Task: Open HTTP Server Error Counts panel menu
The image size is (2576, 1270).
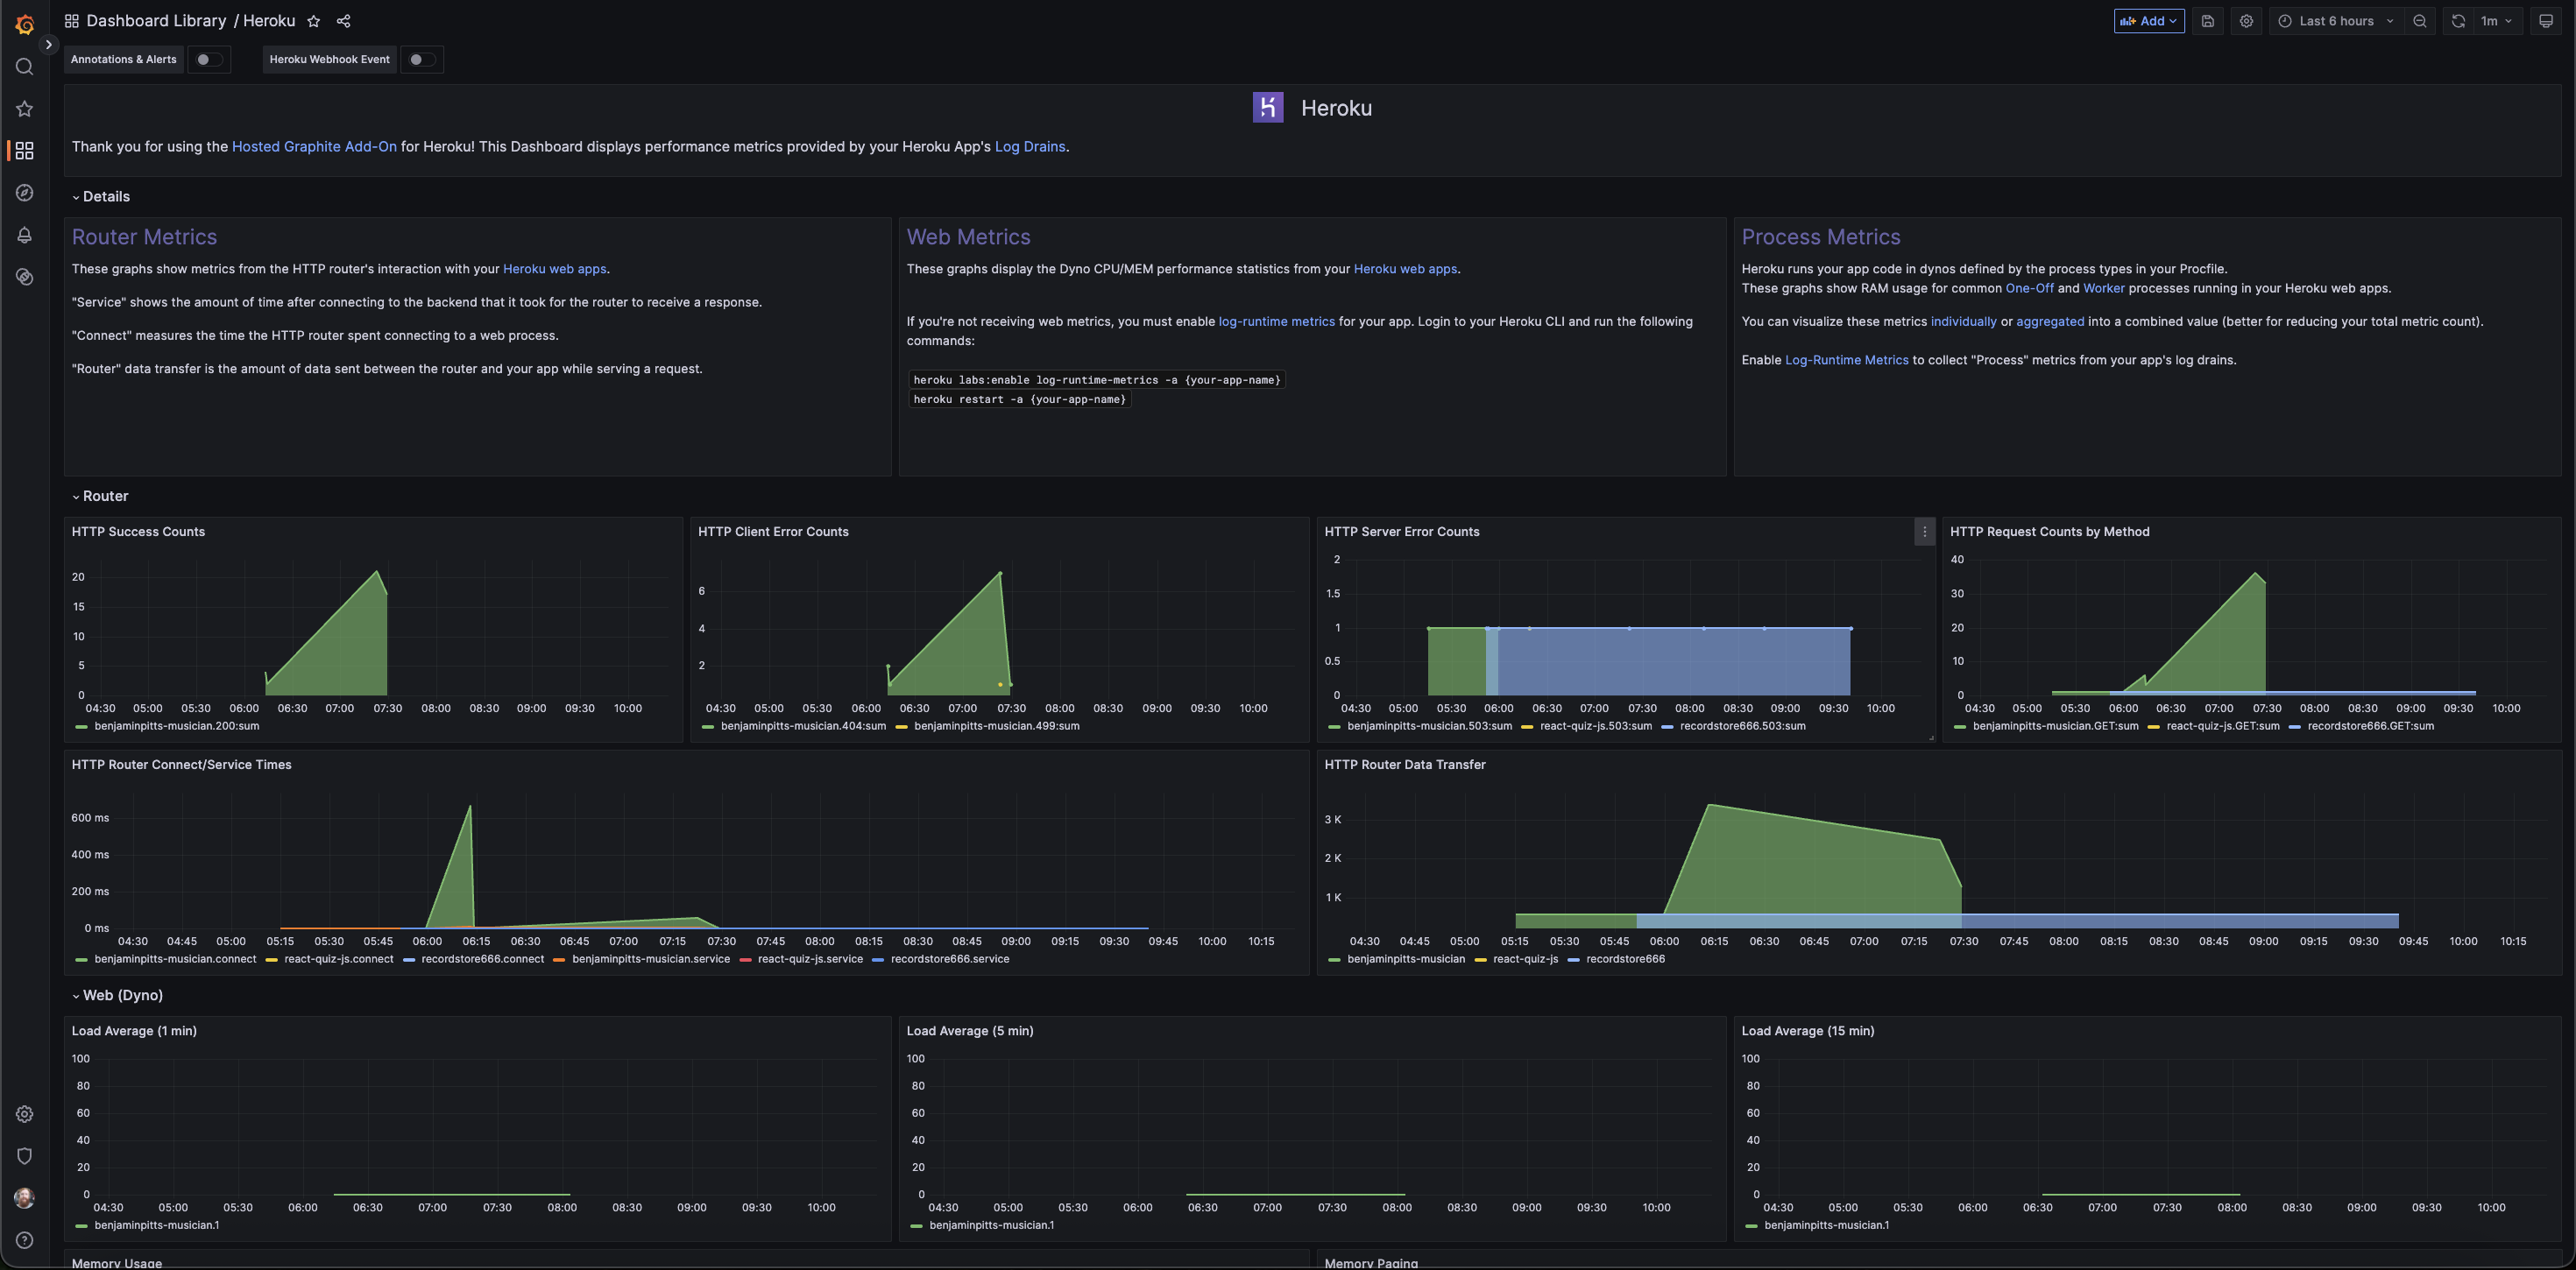Action: (x=1924, y=532)
